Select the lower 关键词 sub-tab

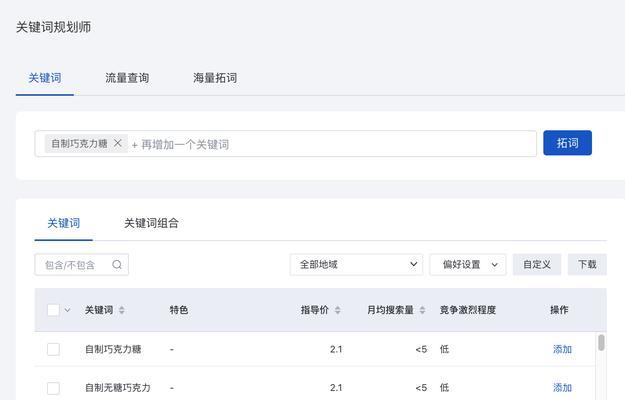63,223
